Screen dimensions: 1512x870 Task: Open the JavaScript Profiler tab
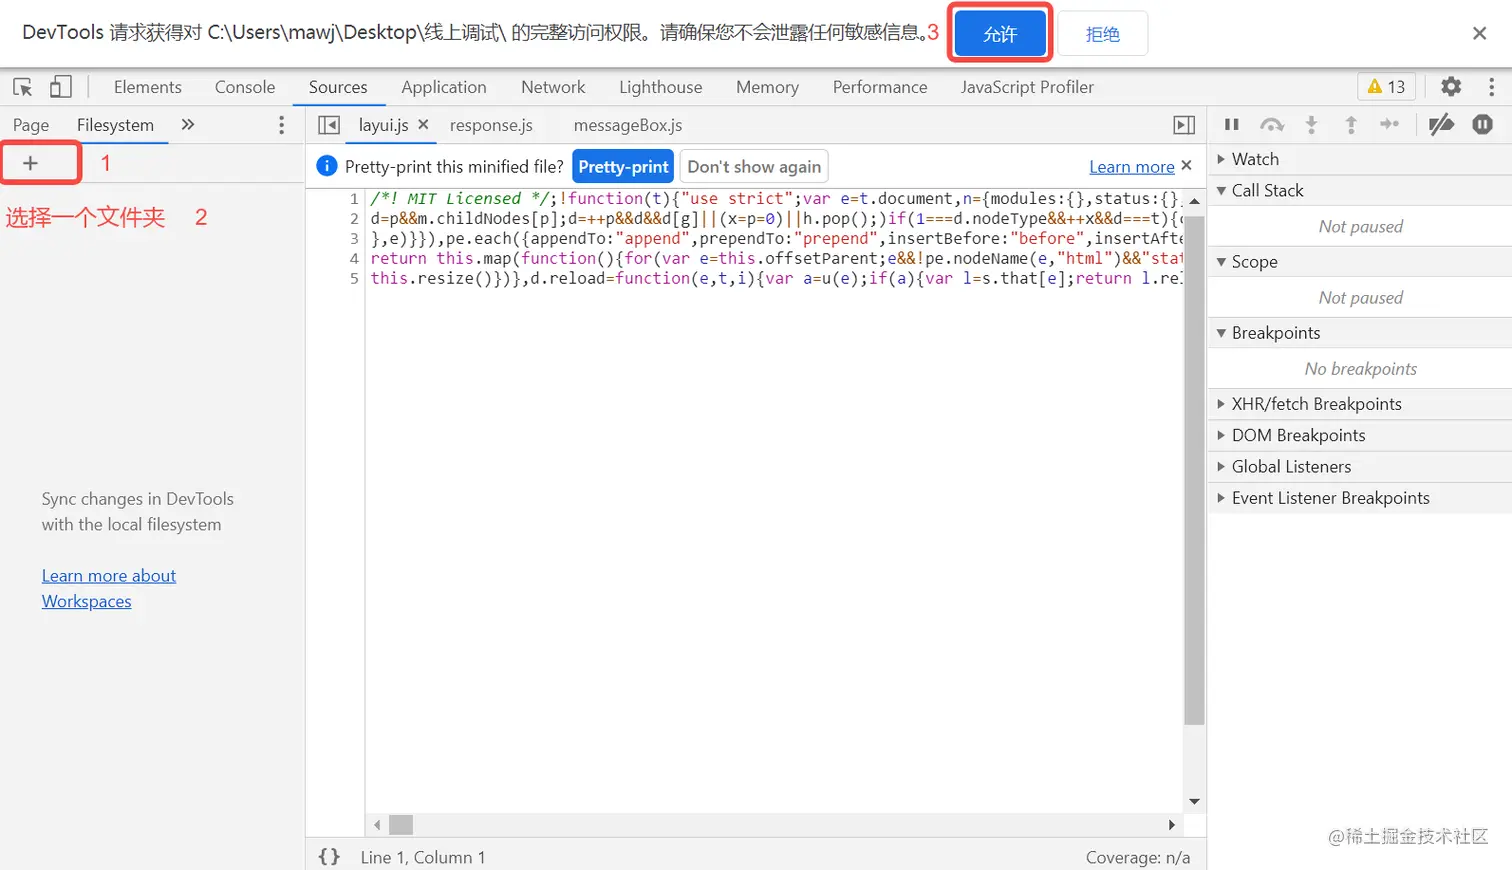point(1028,87)
